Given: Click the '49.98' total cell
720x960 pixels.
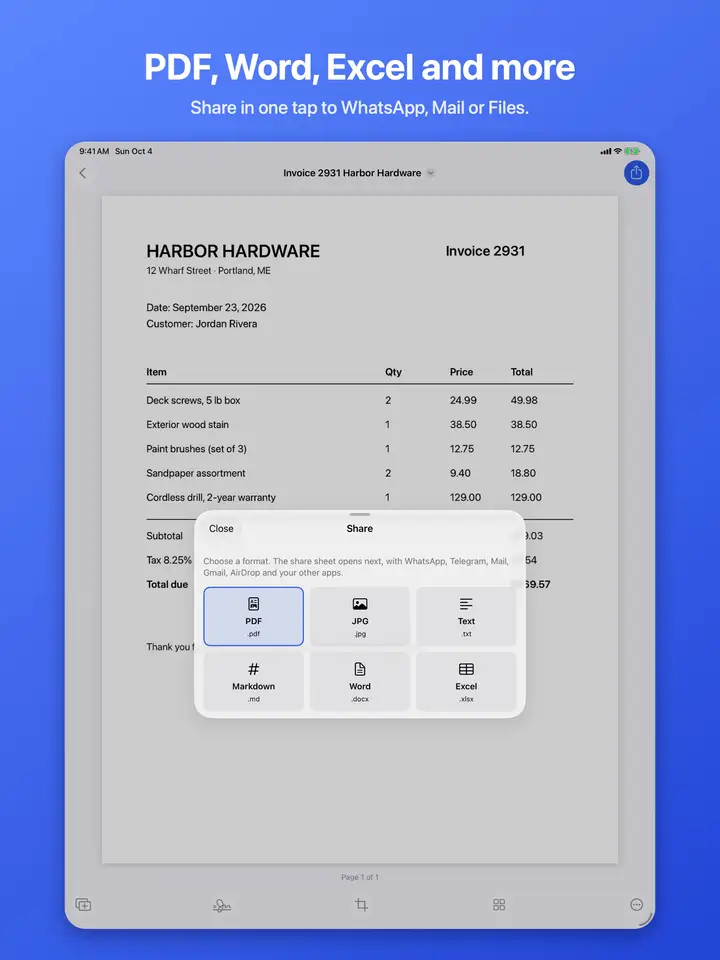Looking at the screenshot, I should (x=524, y=400).
